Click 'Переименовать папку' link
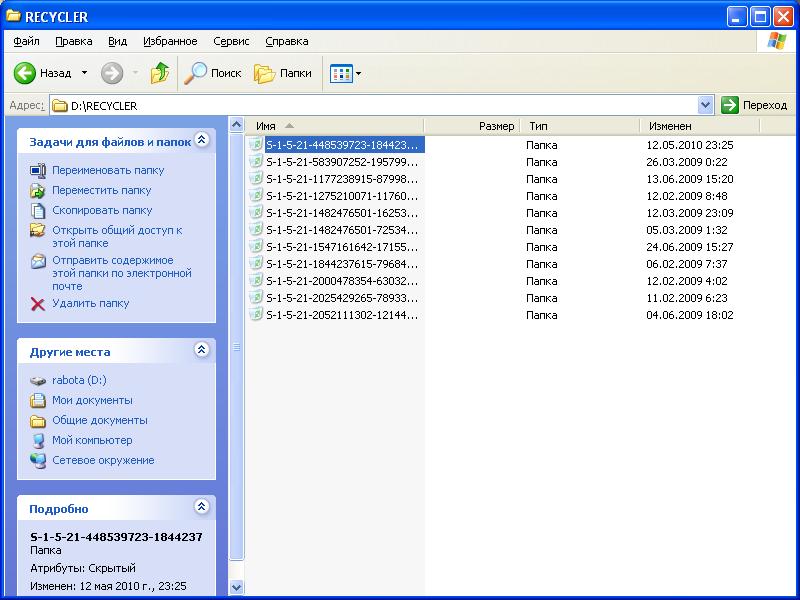Screen dimensions: 800x600 tap(108, 170)
